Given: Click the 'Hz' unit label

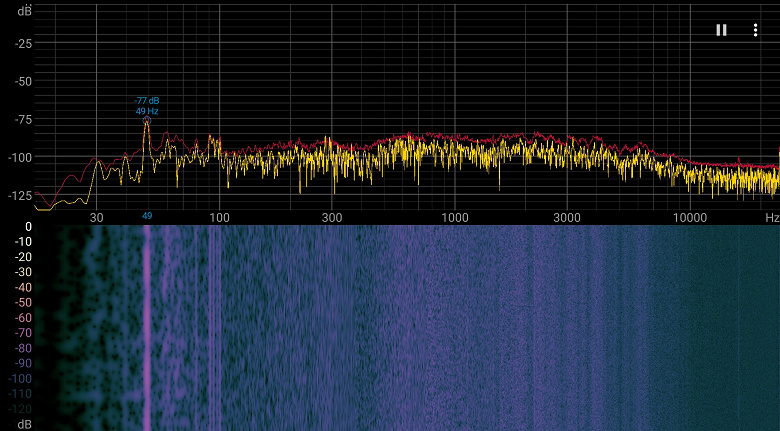Looking at the screenshot, I should (772, 217).
